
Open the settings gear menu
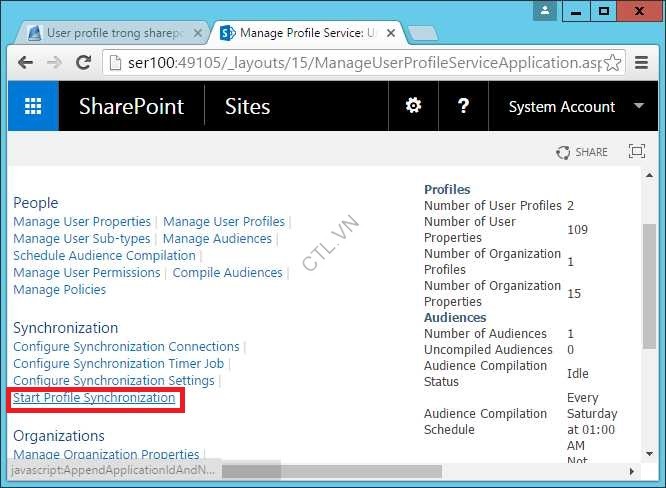(x=413, y=107)
